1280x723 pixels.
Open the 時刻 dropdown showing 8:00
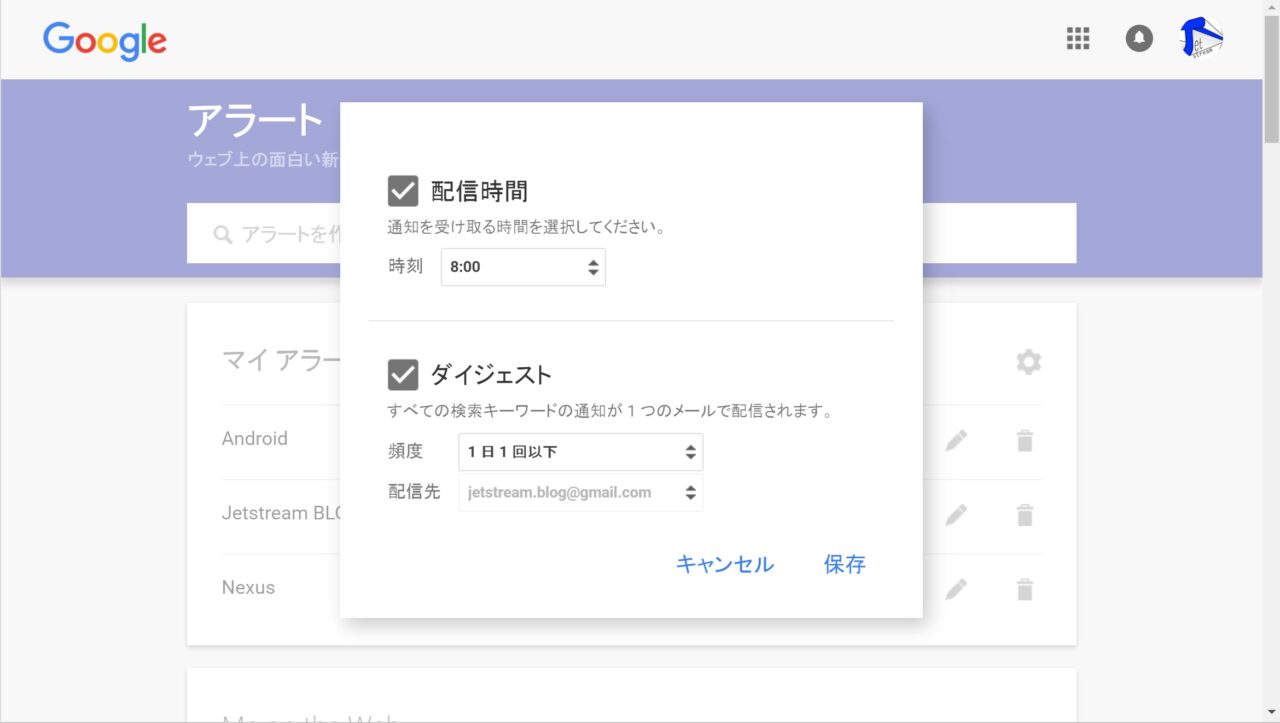523,267
